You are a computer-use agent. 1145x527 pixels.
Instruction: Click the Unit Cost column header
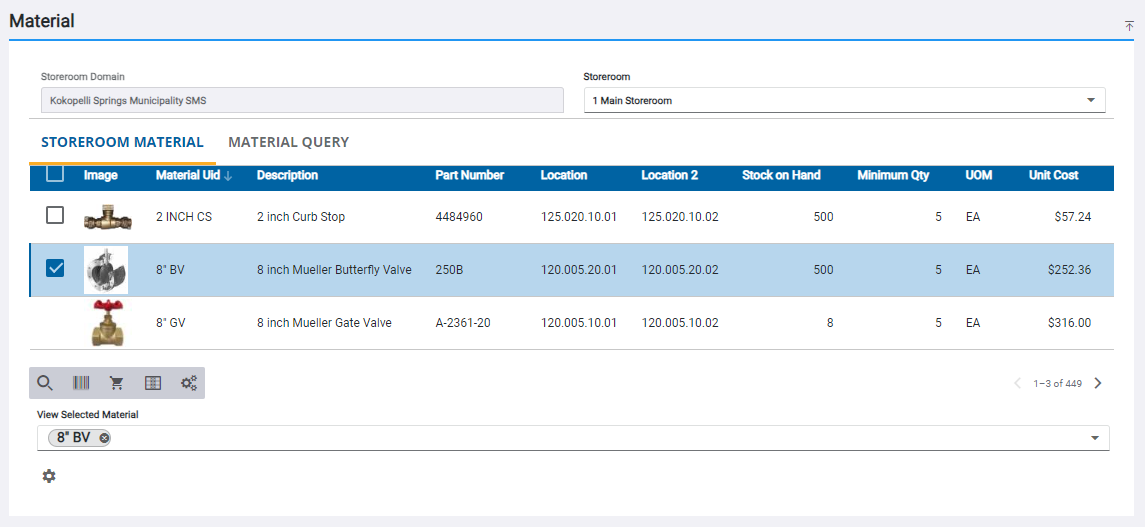pos(1053,175)
